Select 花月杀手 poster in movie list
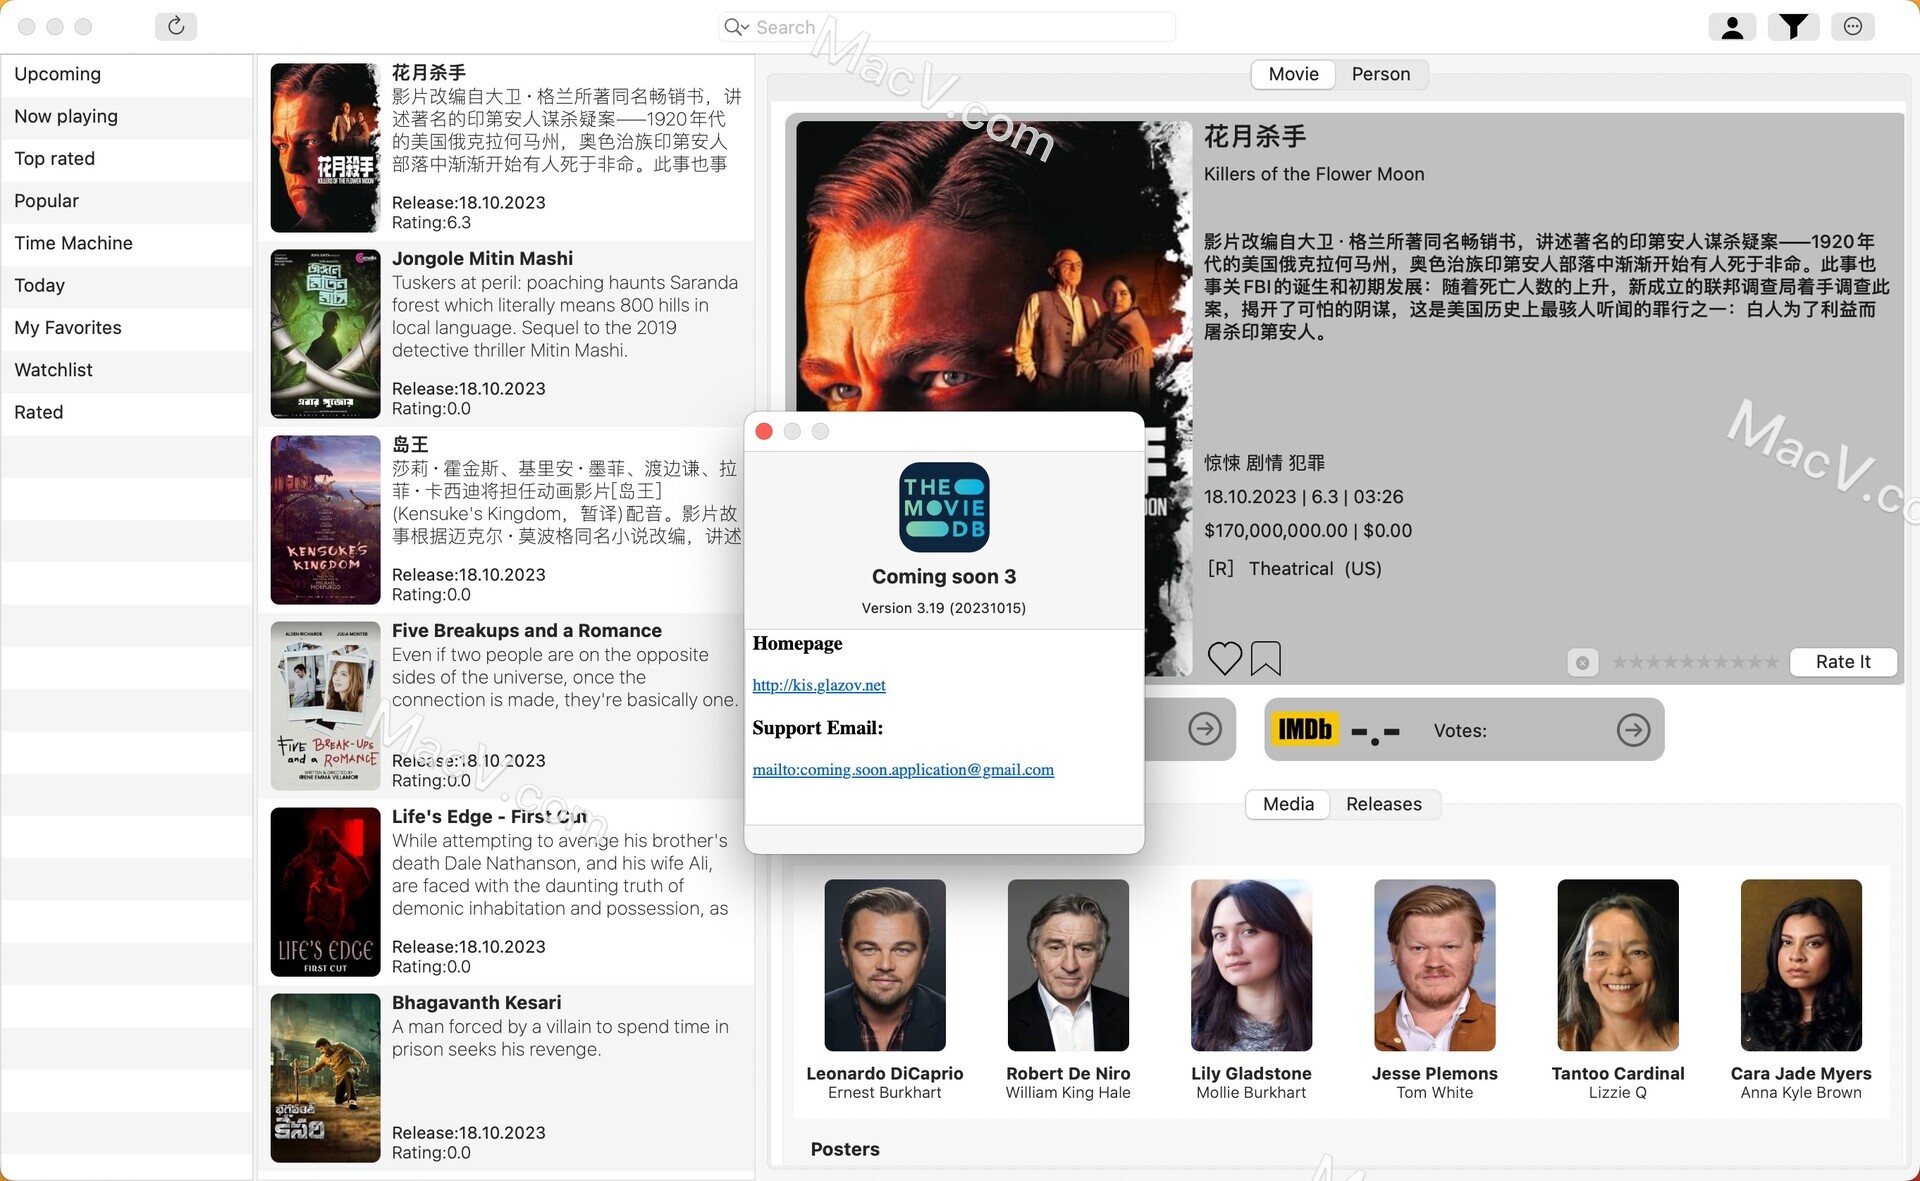Image resolution: width=1920 pixels, height=1181 pixels. [x=325, y=148]
